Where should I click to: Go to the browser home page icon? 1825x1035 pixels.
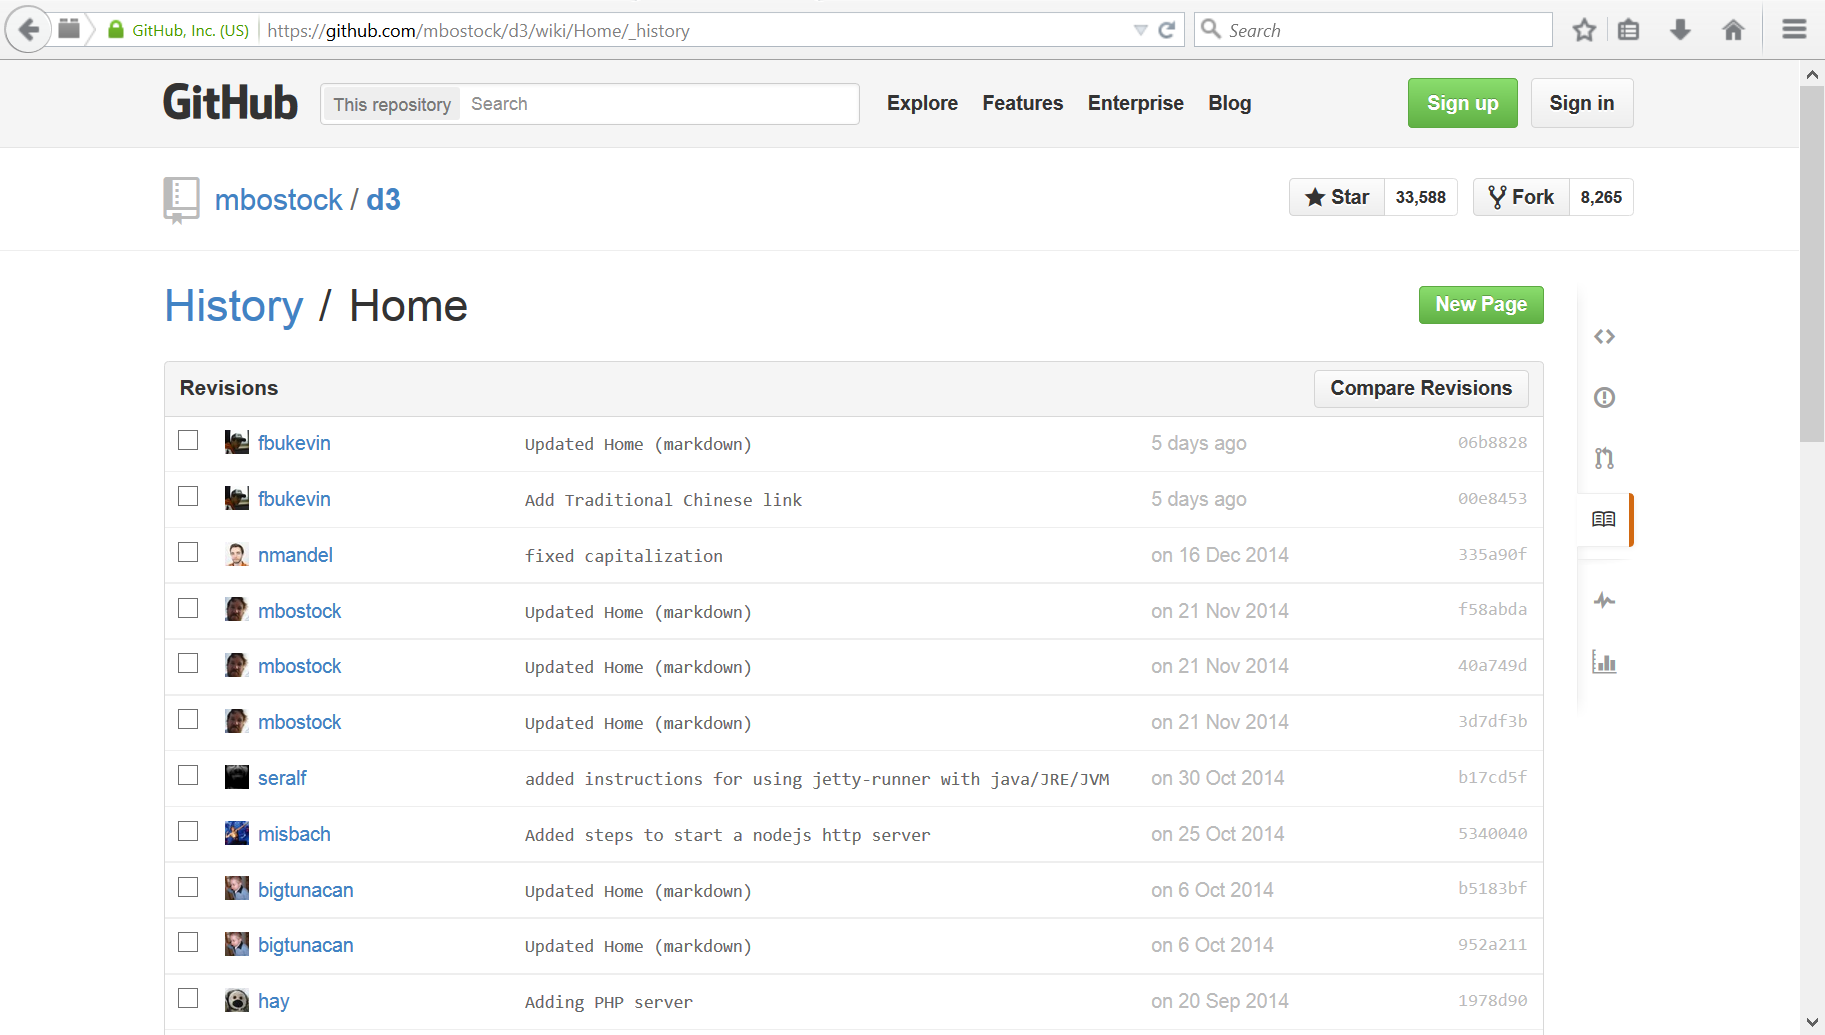(1733, 30)
